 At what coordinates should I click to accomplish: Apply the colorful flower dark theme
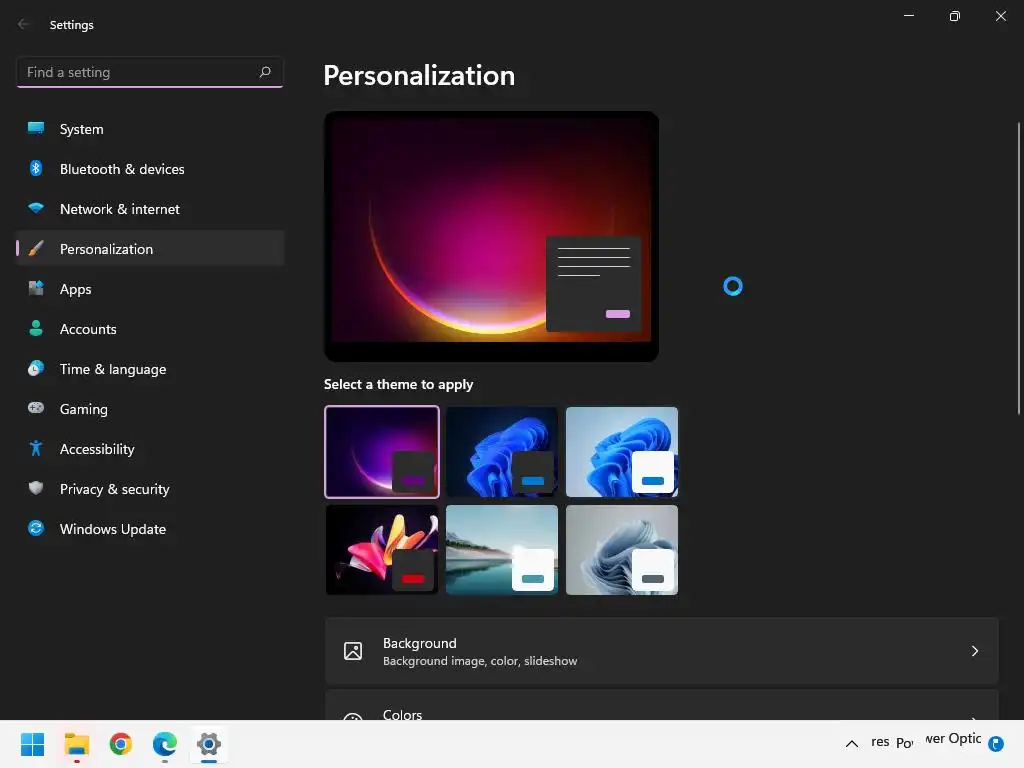click(x=382, y=550)
